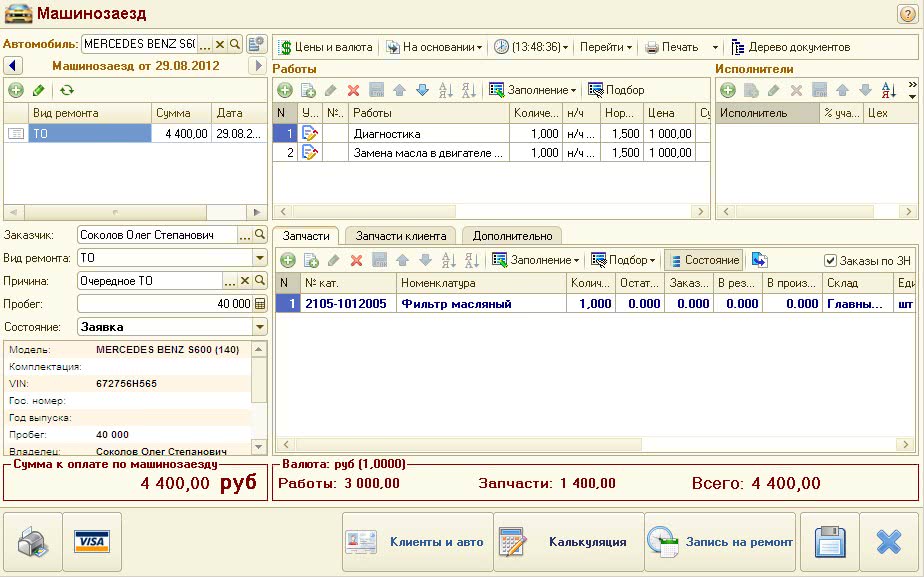The height and width of the screenshot is (577, 924).
Task: Go to previous Машинозаезд with left arrow
Action: (12, 65)
